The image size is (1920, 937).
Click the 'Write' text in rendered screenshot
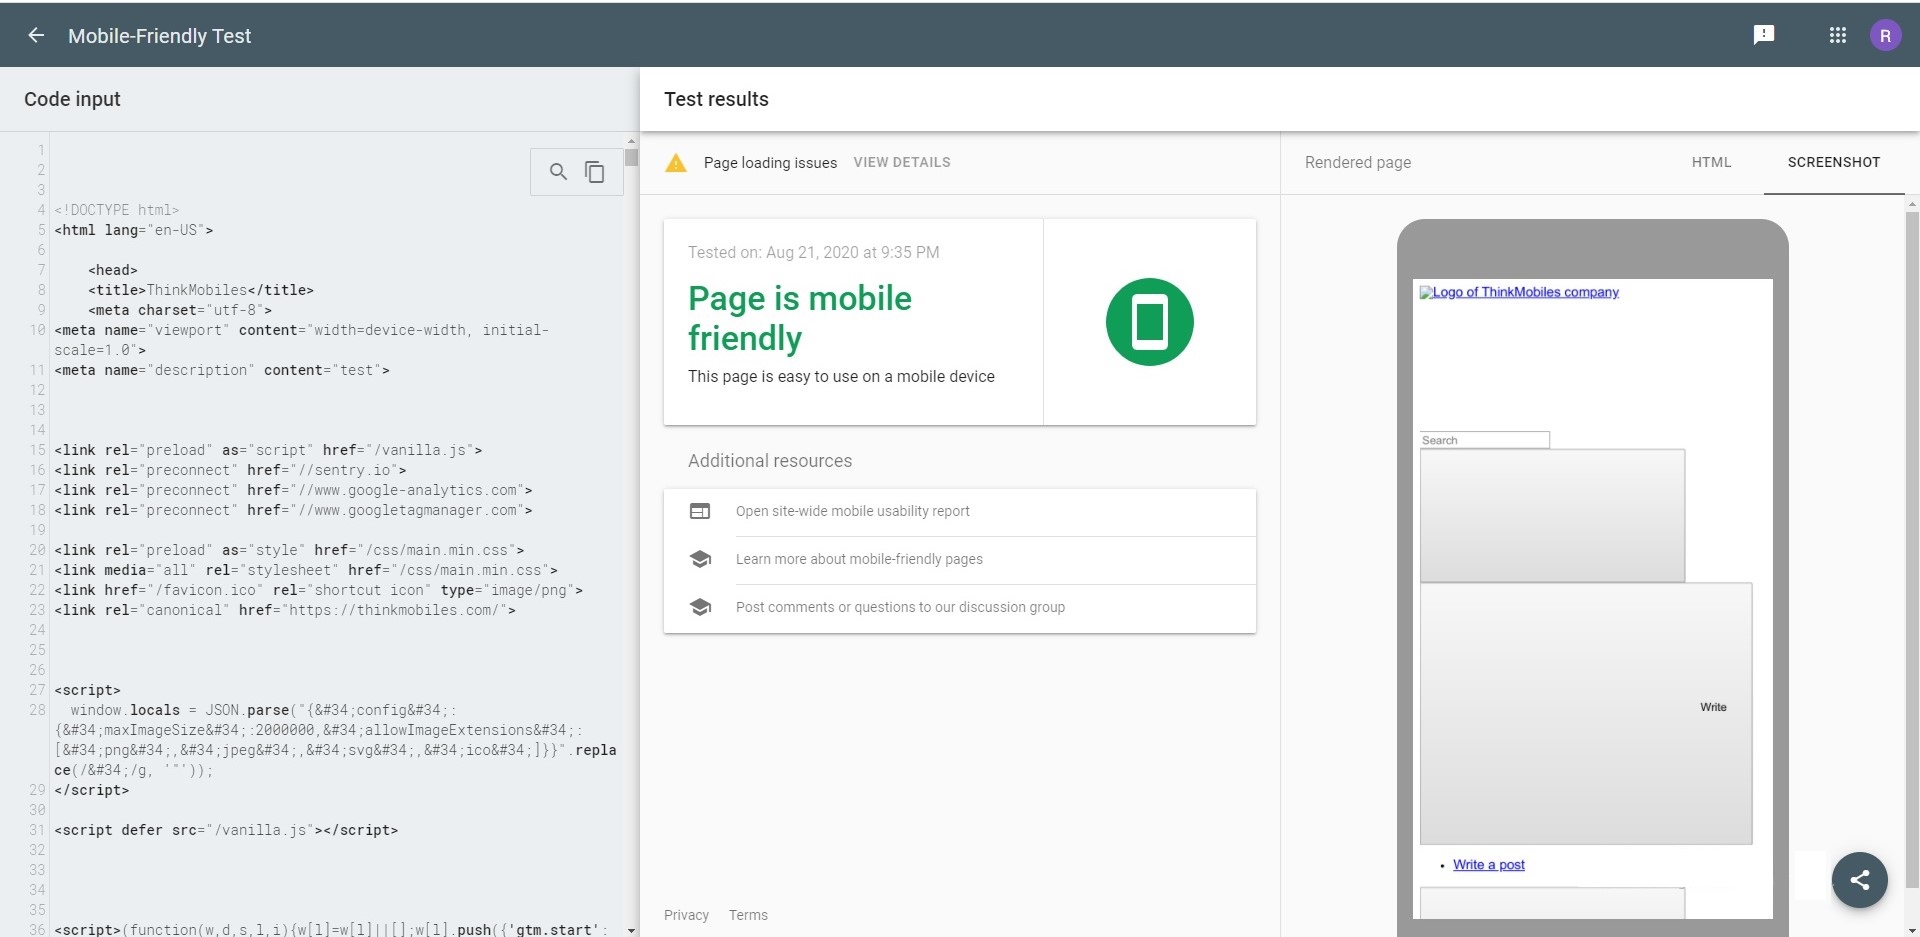click(1713, 707)
